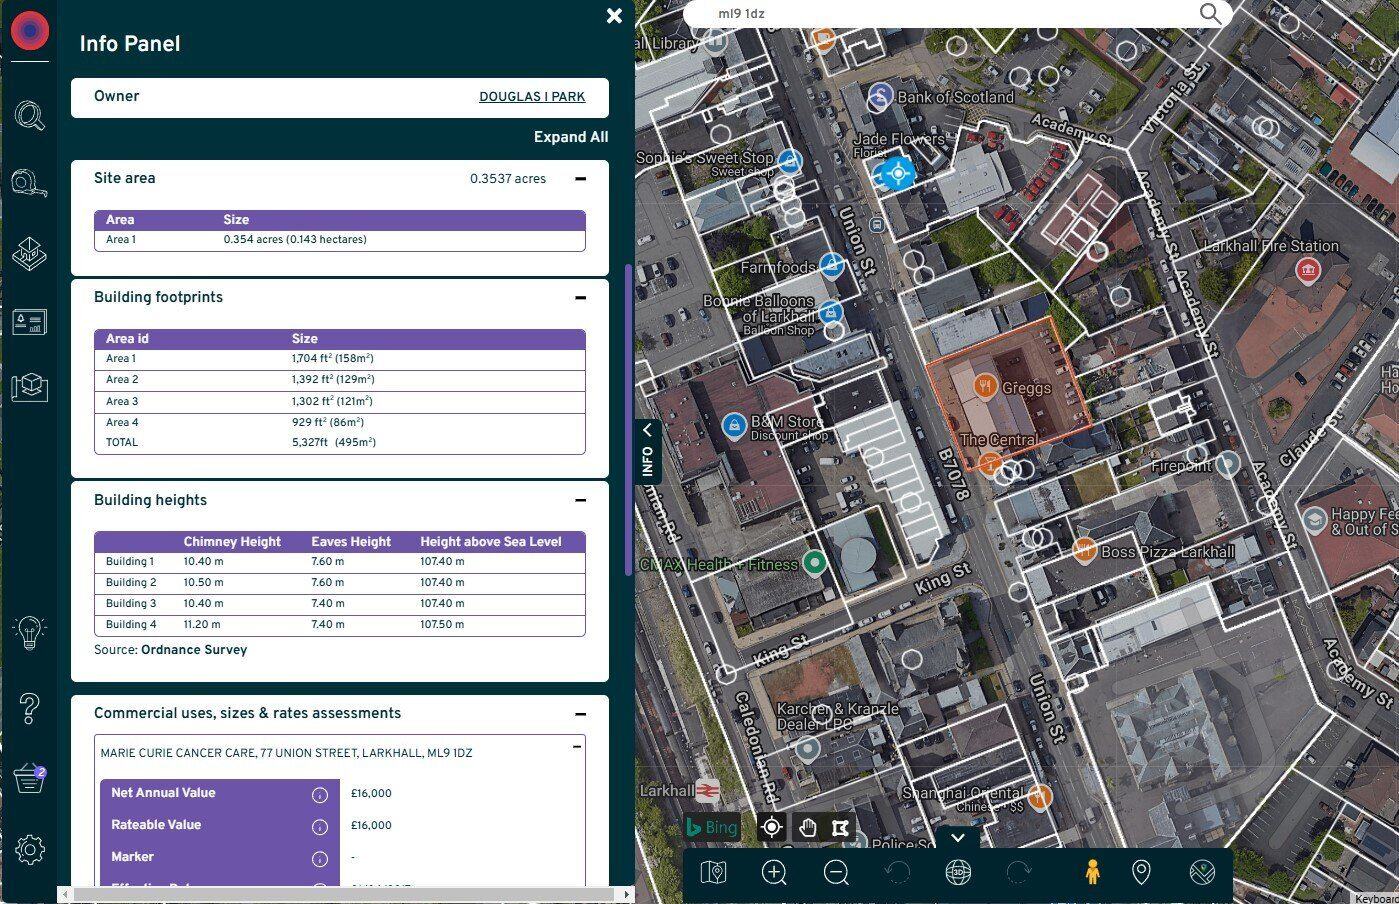1399x904 pixels.
Task: Toggle the INFO side panel tab
Action: pyautogui.click(x=647, y=451)
